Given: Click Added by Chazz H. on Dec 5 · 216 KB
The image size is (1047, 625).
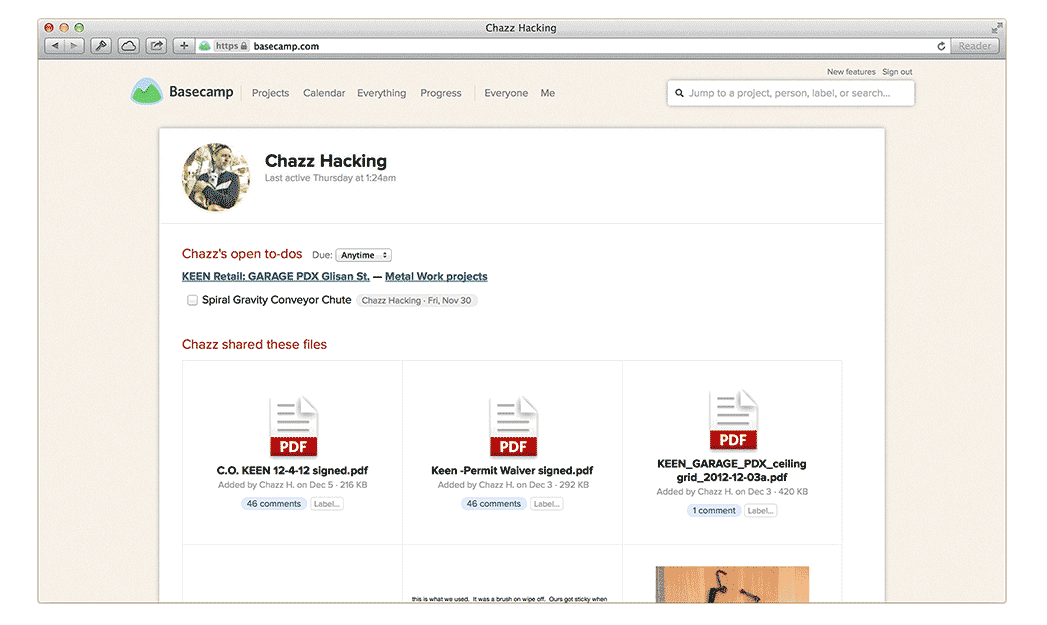Looking at the screenshot, I should coord(292,485).
